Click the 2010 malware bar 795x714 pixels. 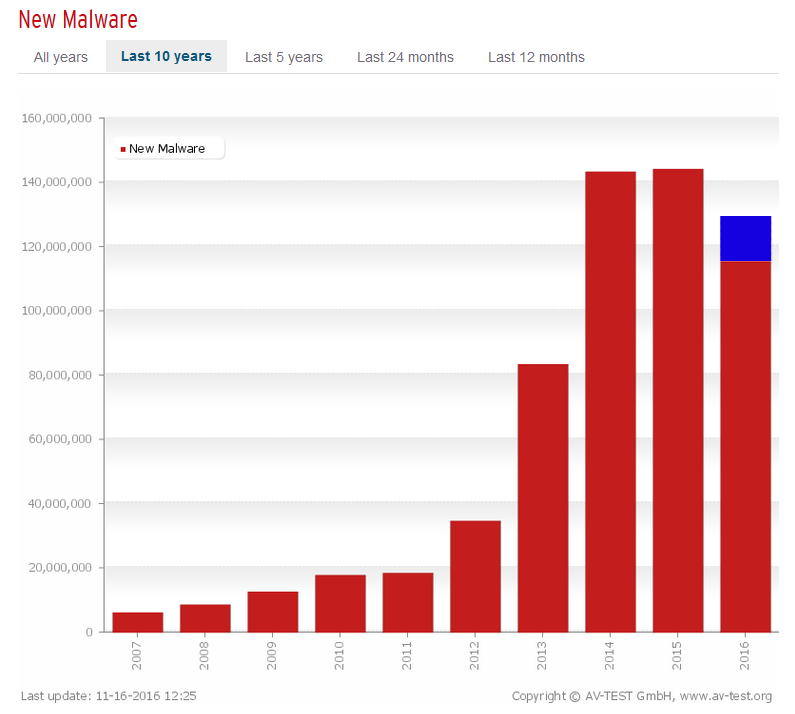coord(340,603)
